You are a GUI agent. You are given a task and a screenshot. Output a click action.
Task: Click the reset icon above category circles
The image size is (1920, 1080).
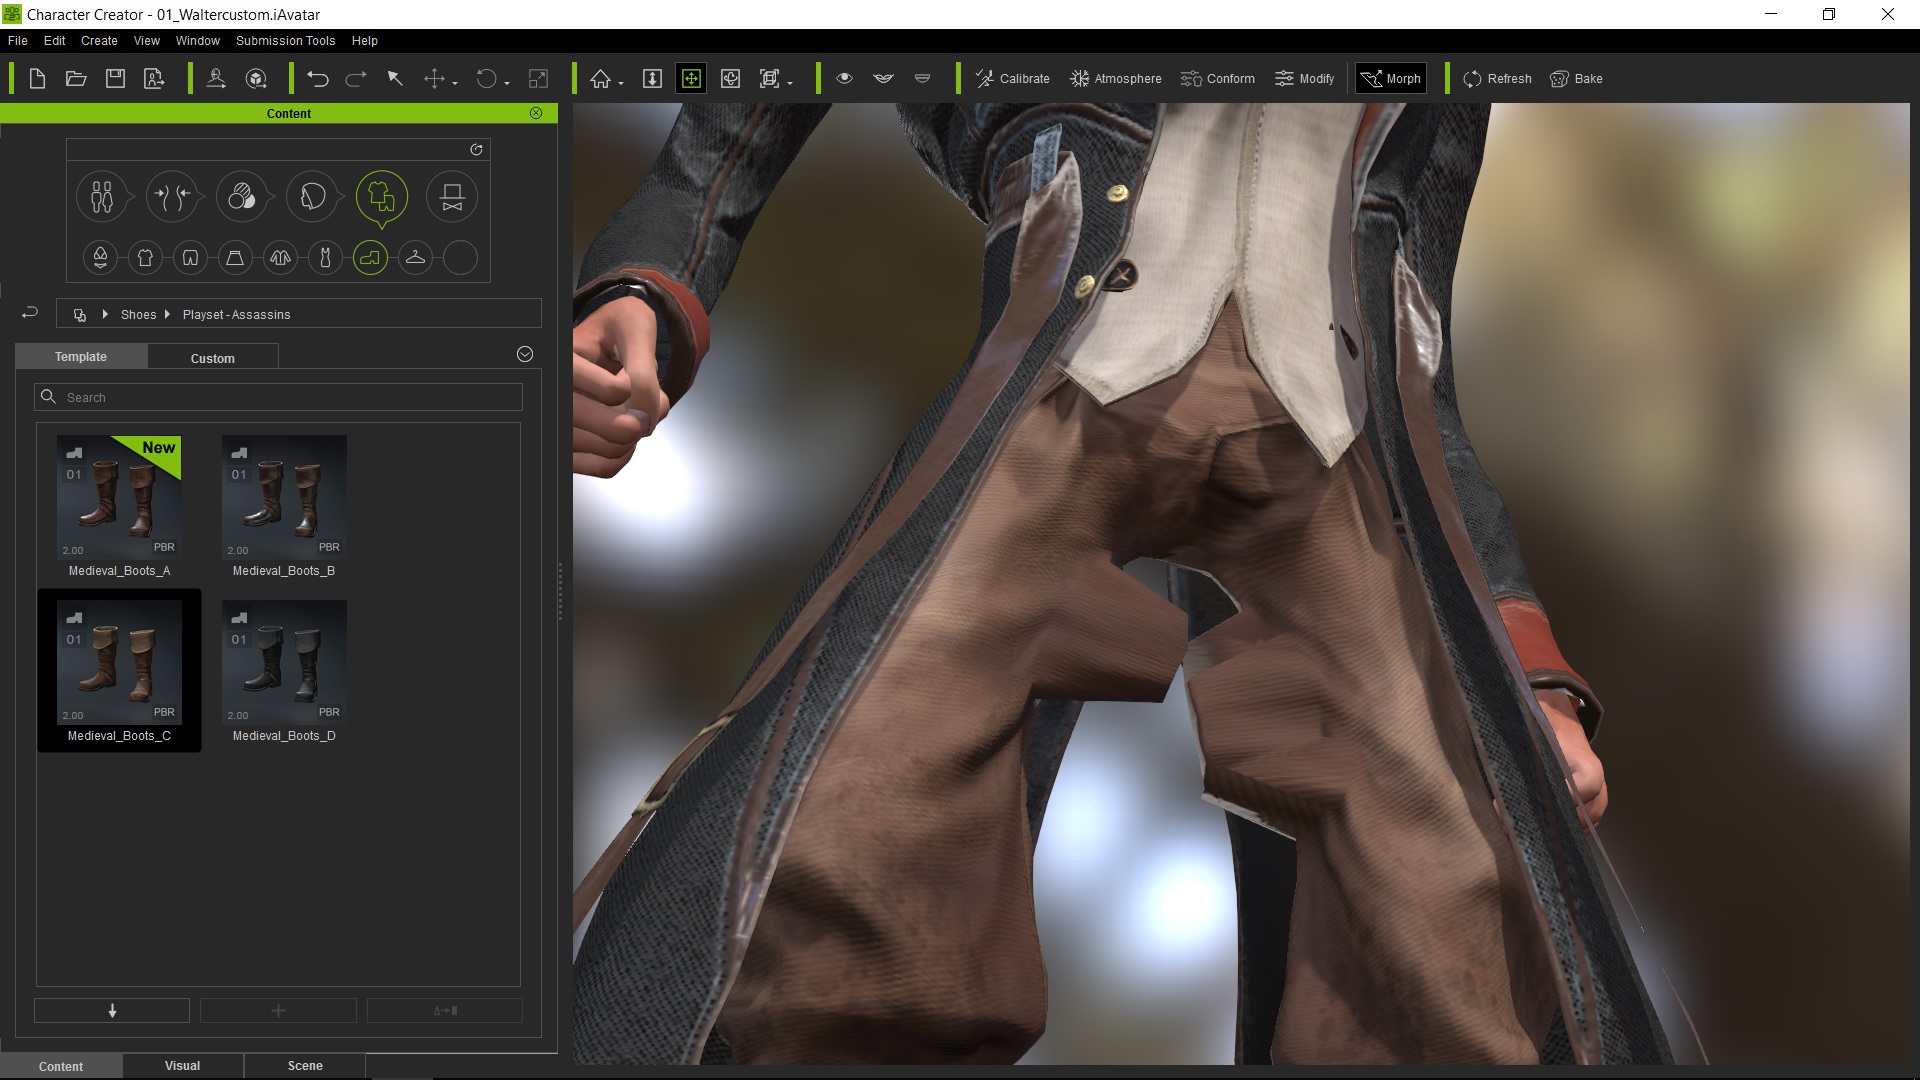tap(476, 150)
